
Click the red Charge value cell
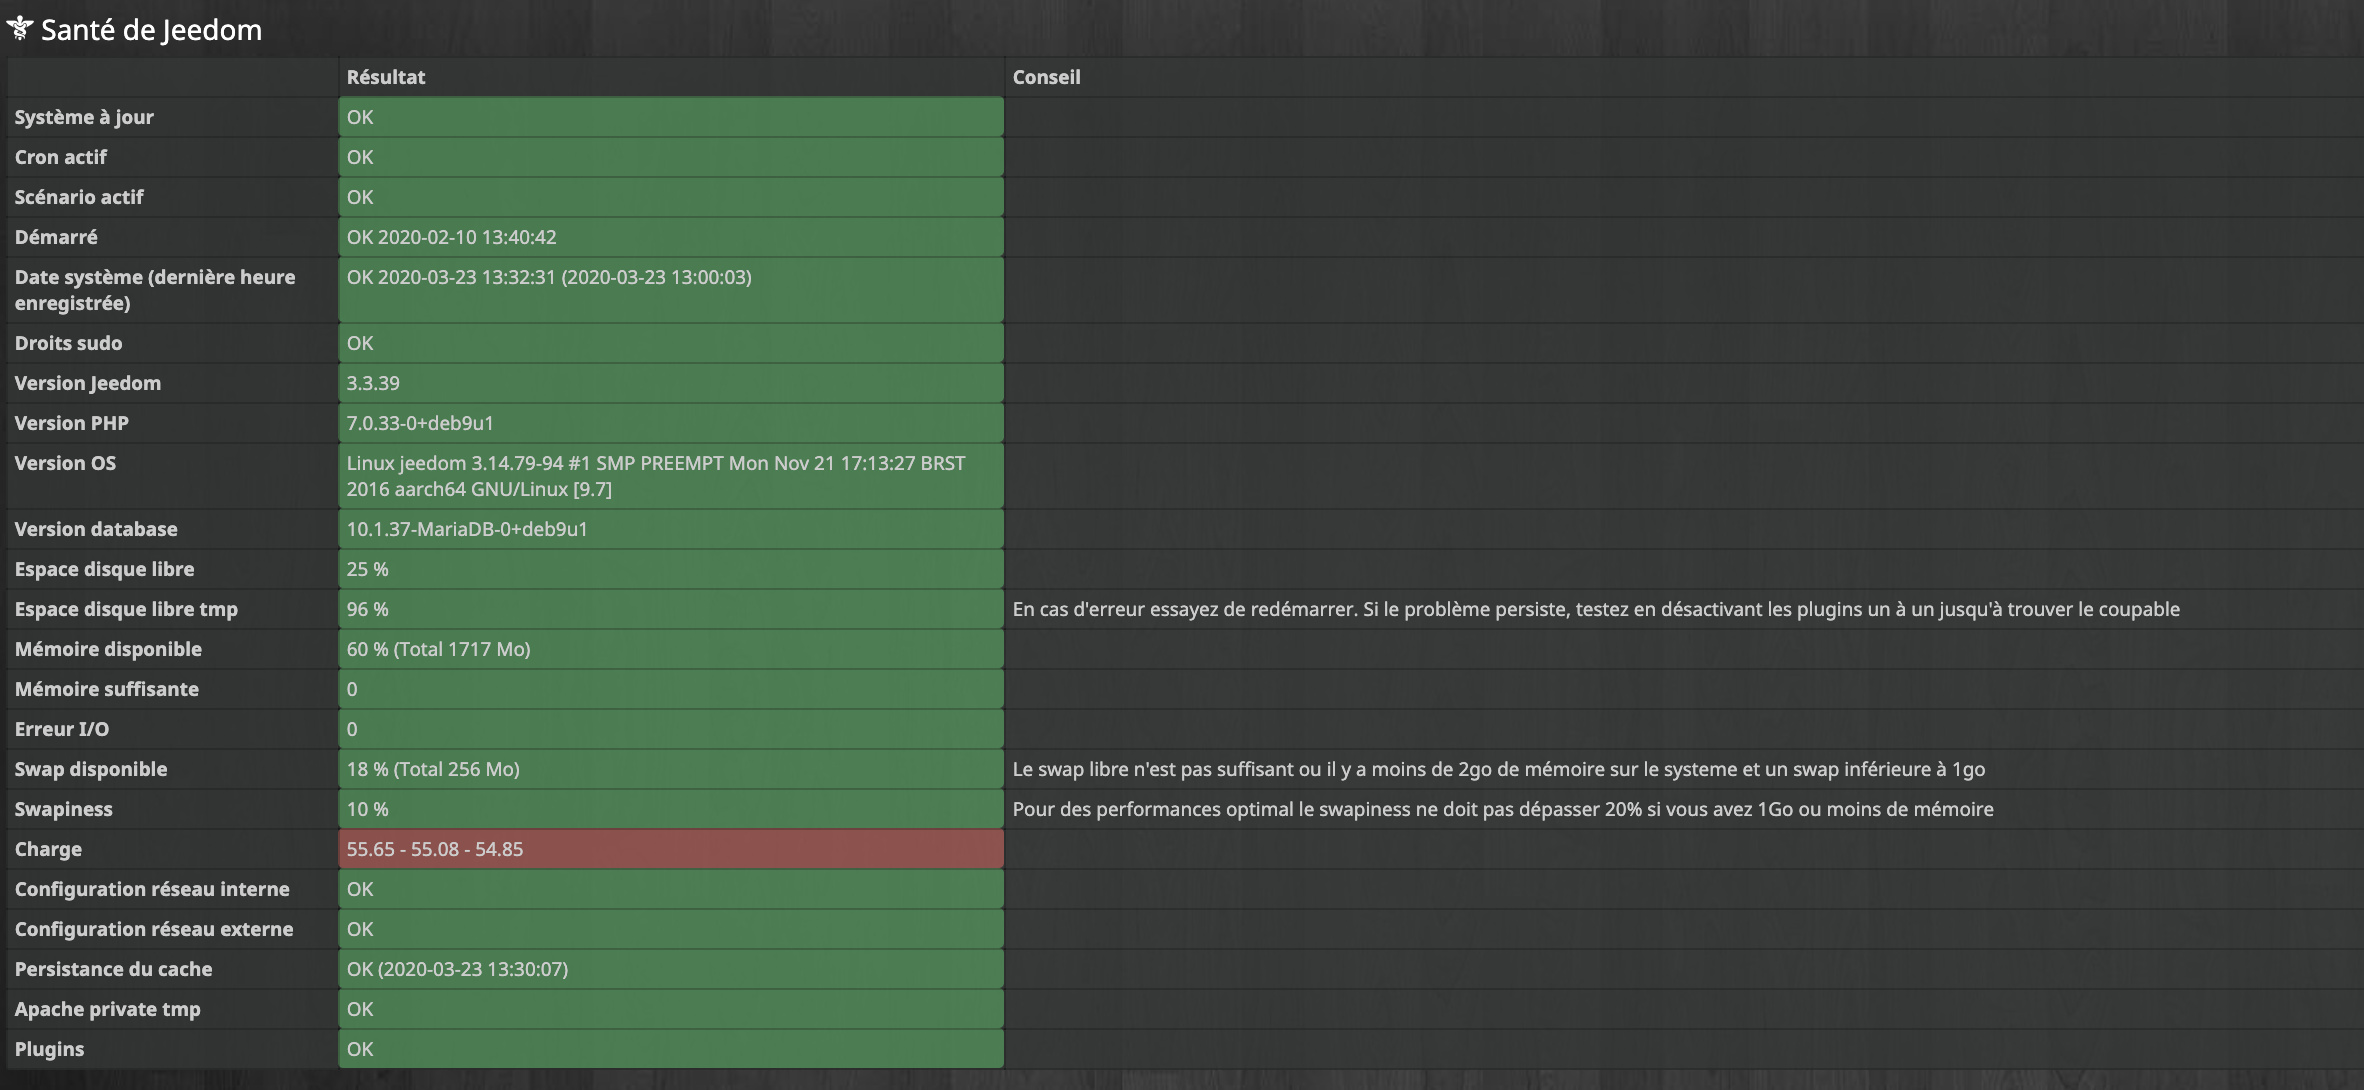tap(670, 849)
